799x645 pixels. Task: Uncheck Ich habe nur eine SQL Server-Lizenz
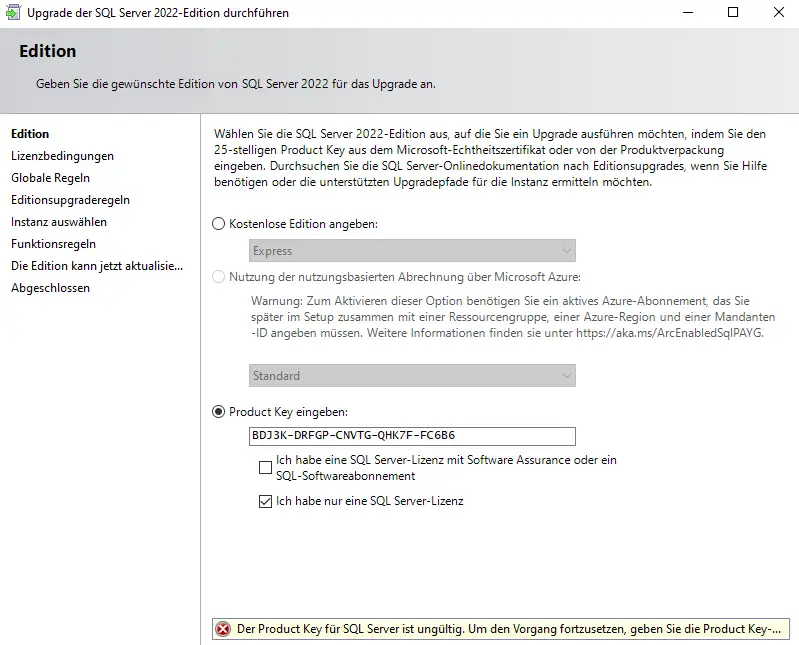point(265,501)
